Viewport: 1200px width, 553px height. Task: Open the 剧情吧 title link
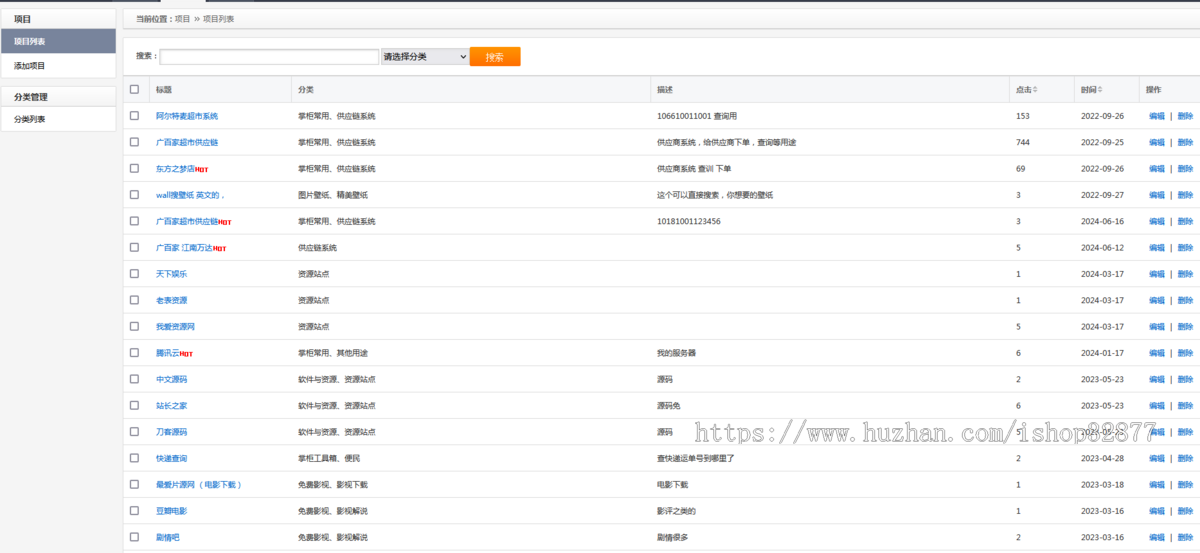168,537
